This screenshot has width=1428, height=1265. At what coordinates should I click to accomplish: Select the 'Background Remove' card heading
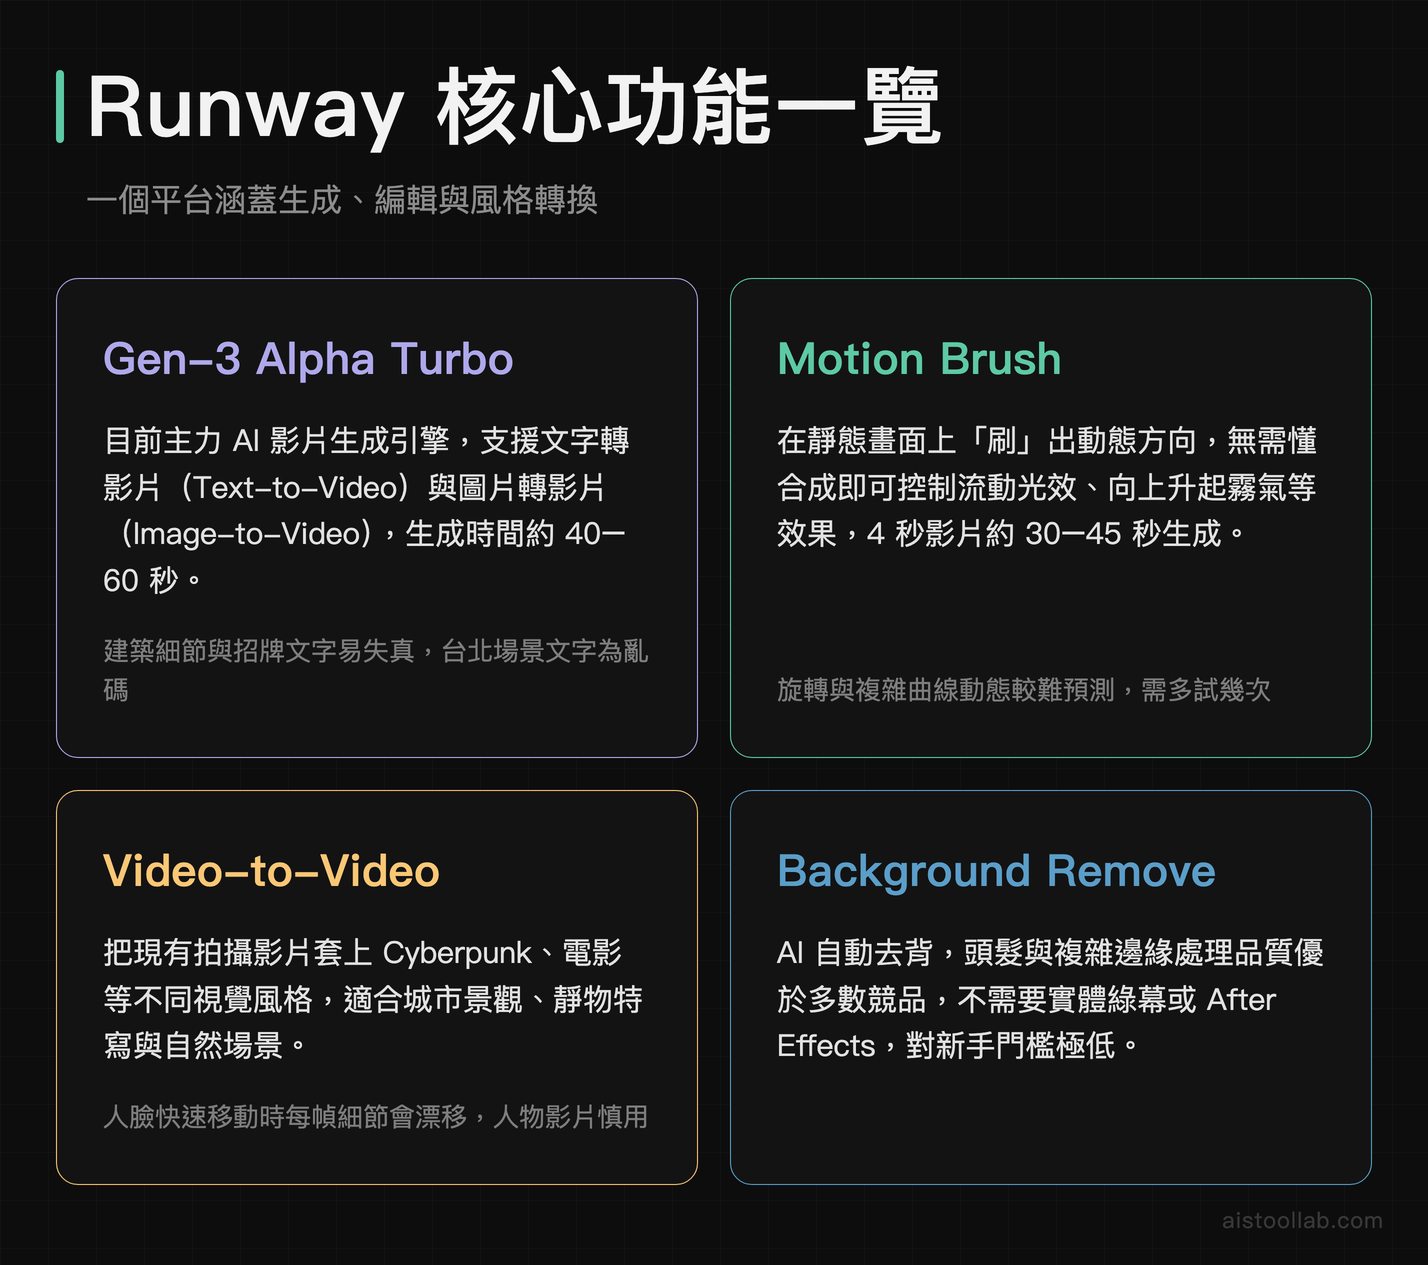(x=996, y=871)
